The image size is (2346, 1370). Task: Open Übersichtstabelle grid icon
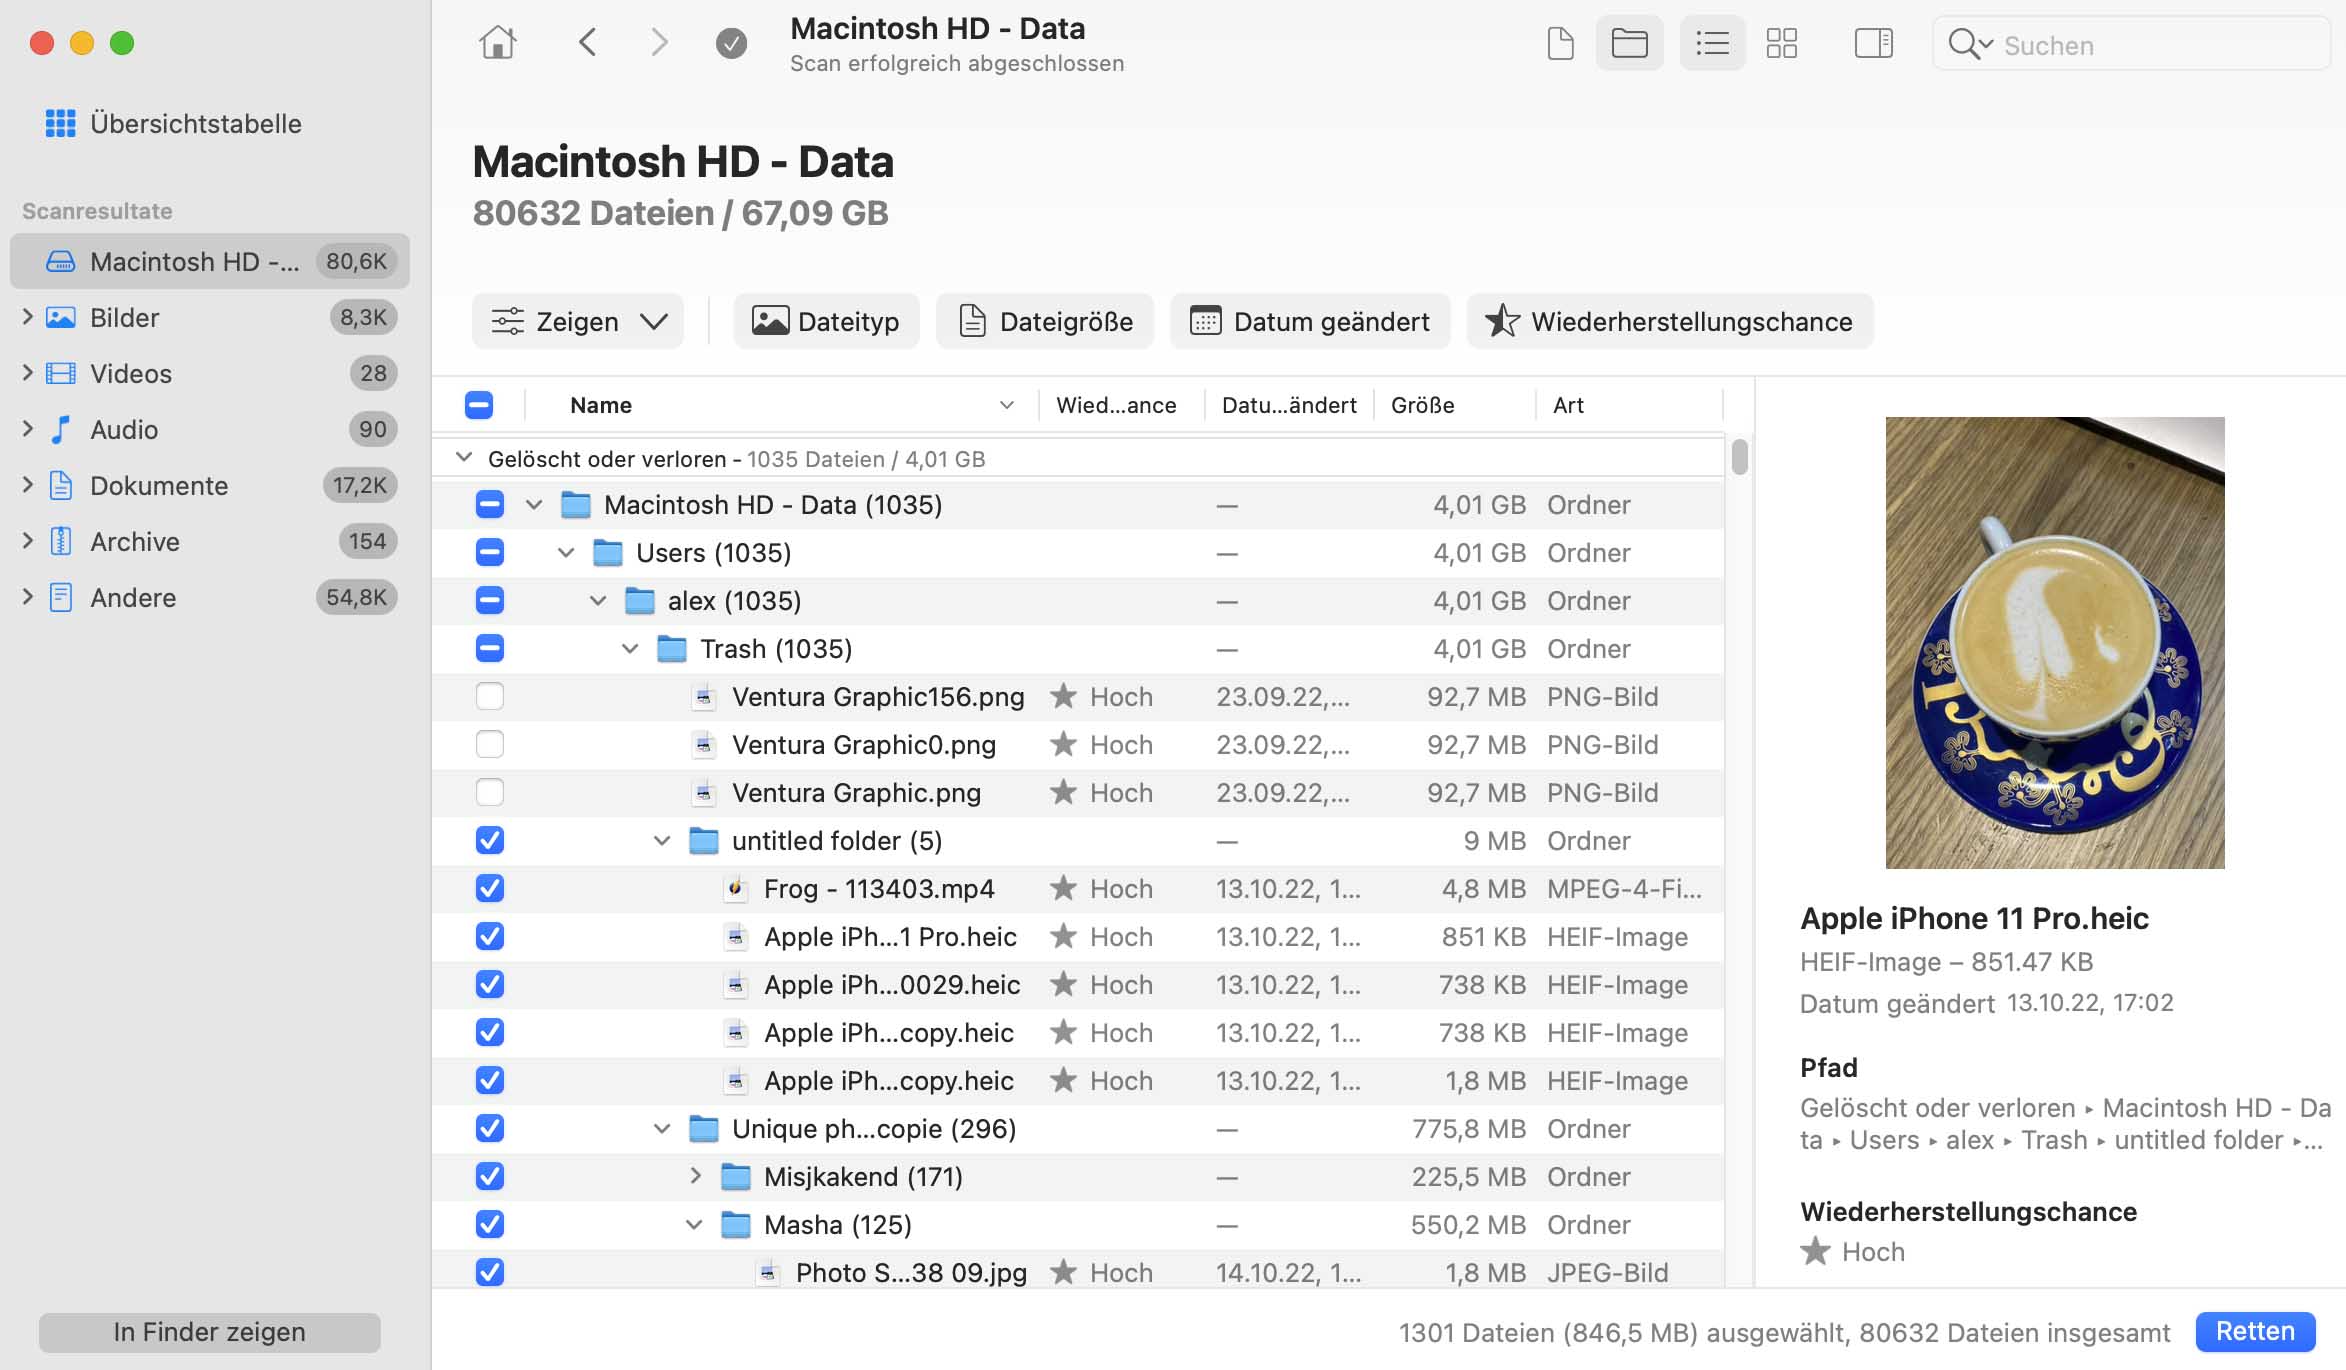(x=60, y=123)
